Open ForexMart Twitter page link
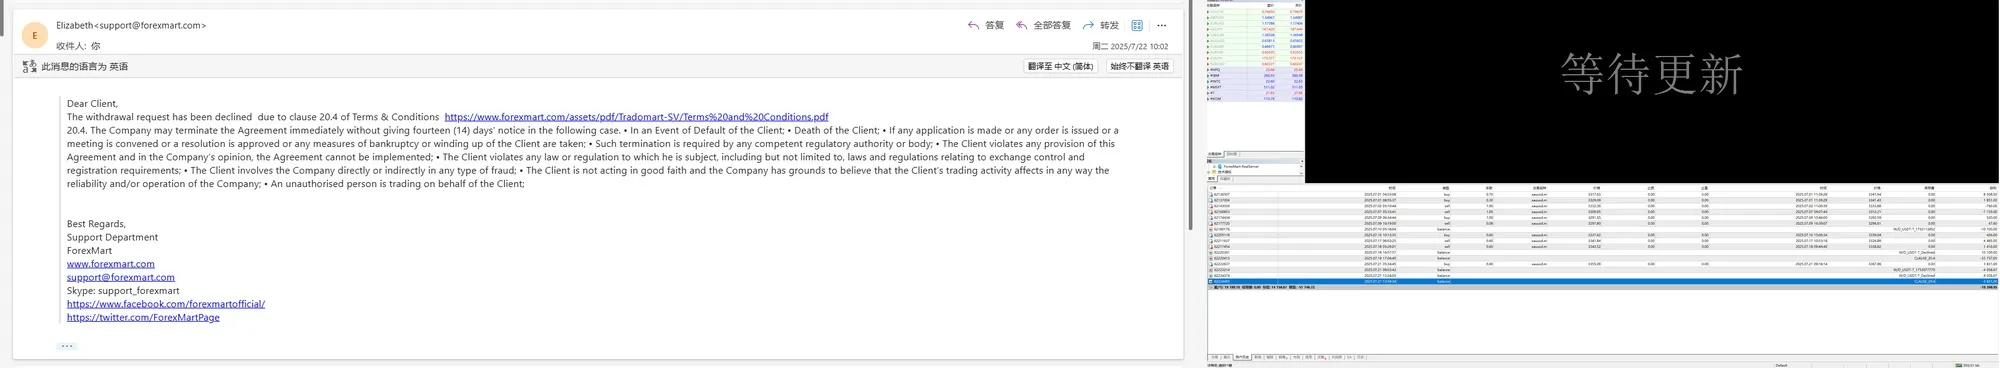 pyautogui.click(x=143, y=317)
